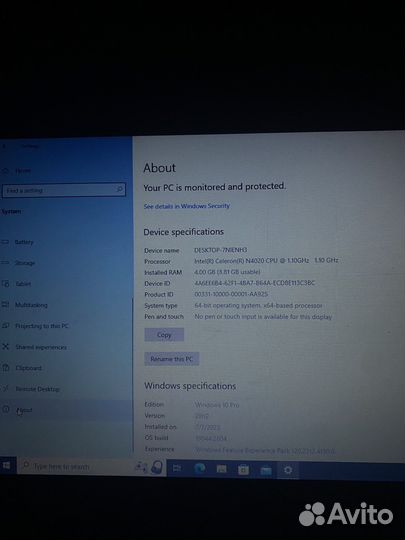Open See details in Windows Security link
This screenshot has width=405, height=540.
point(187,206)
